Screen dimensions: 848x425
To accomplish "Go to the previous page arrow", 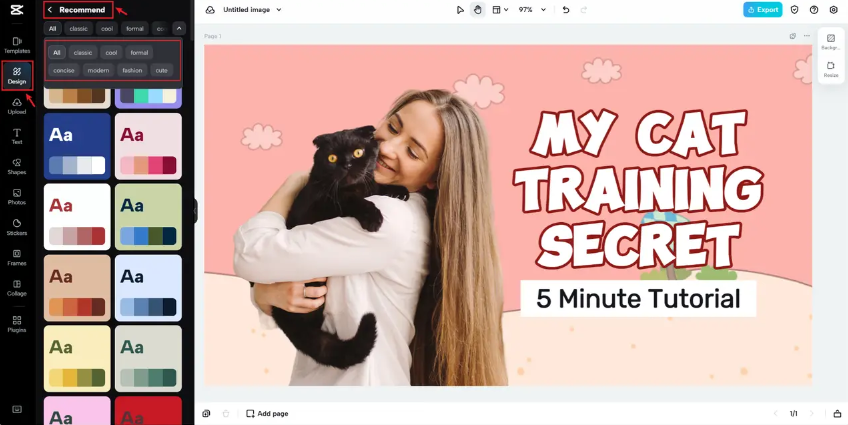I will pos(775,414).
